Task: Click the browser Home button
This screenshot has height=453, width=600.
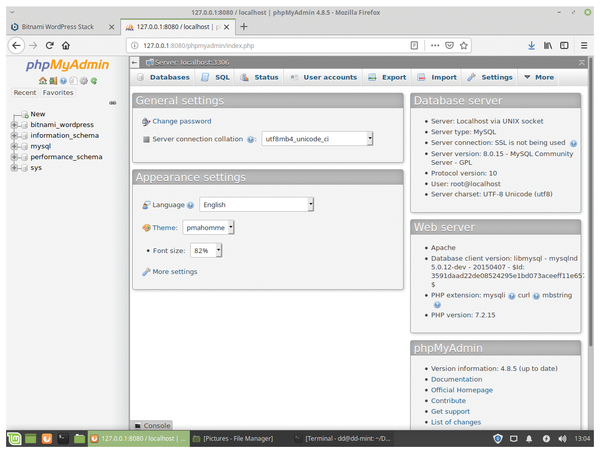Action: pos(65,45)
